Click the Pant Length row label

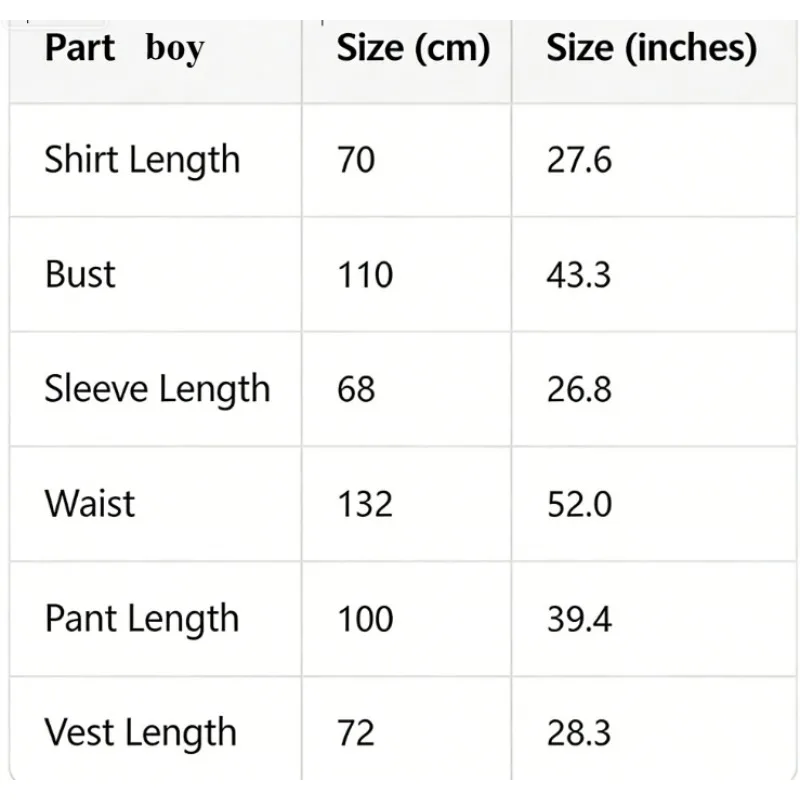pyautogui.click(x=142, y=619)
